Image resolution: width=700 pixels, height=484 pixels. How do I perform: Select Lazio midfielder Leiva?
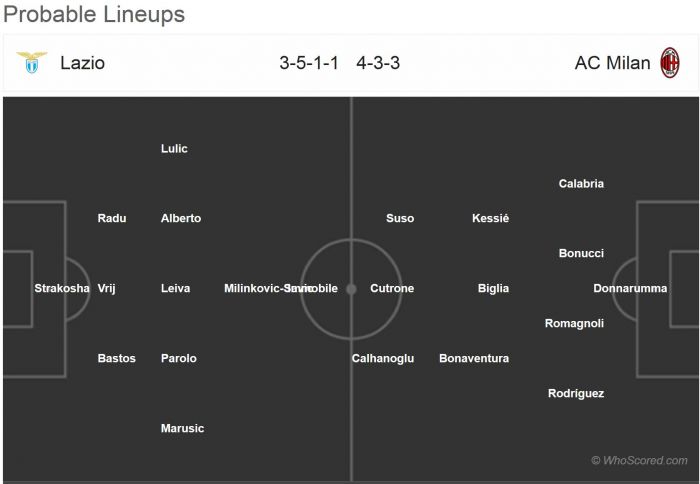point(175,288)
